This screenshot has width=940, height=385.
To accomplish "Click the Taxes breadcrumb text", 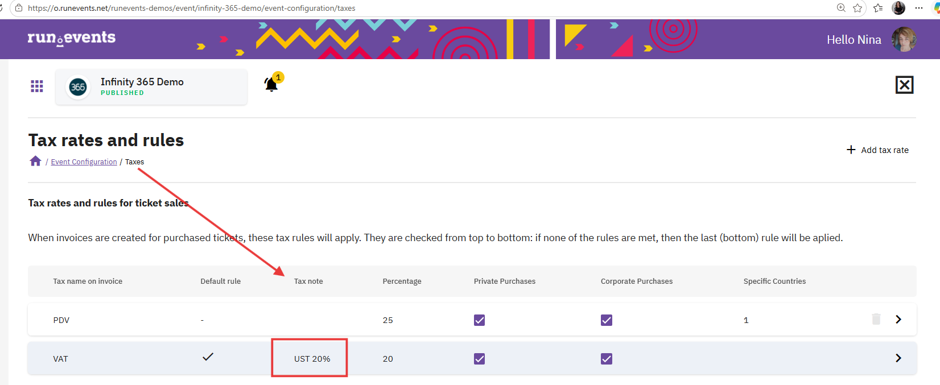I will click(x=134, y=162).
